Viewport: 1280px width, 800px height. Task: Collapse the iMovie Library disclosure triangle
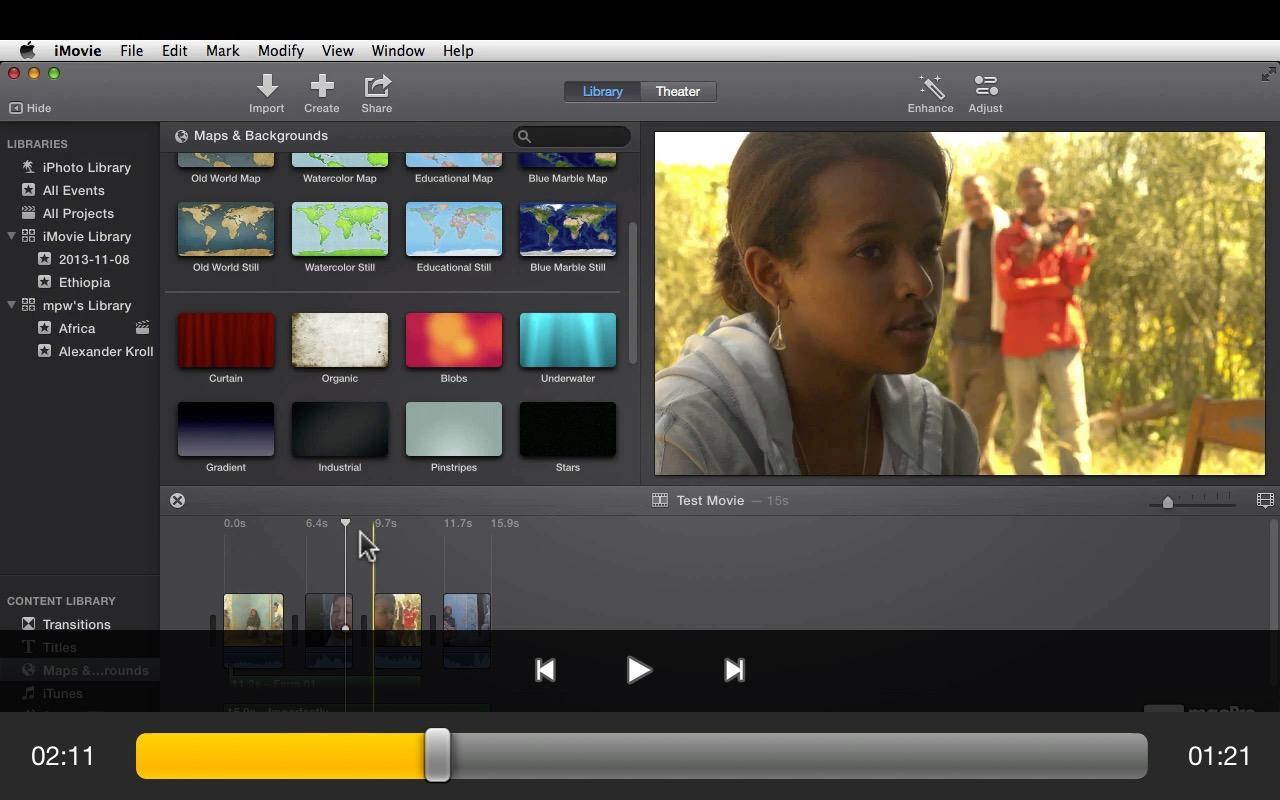click(11, 236)
